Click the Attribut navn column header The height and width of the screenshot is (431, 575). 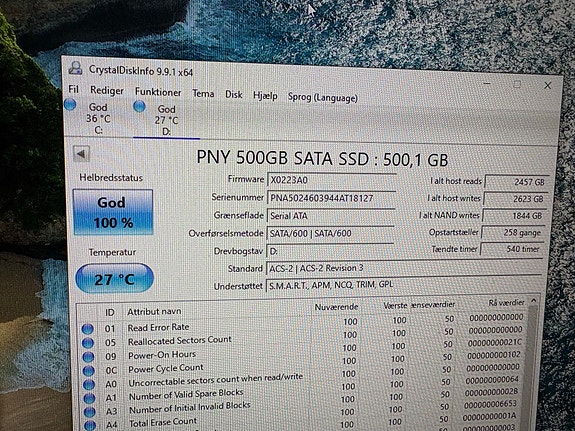click(154, 311)
